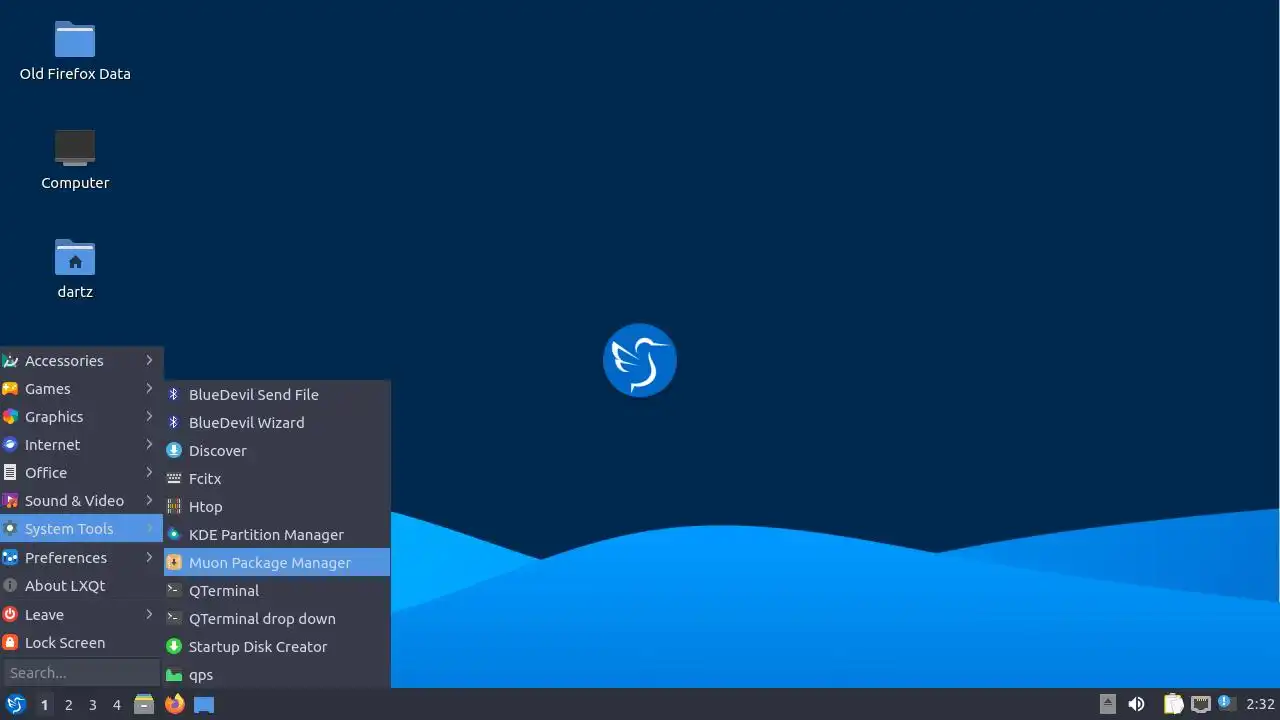The height and width of the screenshot is (720, 1280).
Task: Open Startup Disk Creator
Action: coord(277,646)
